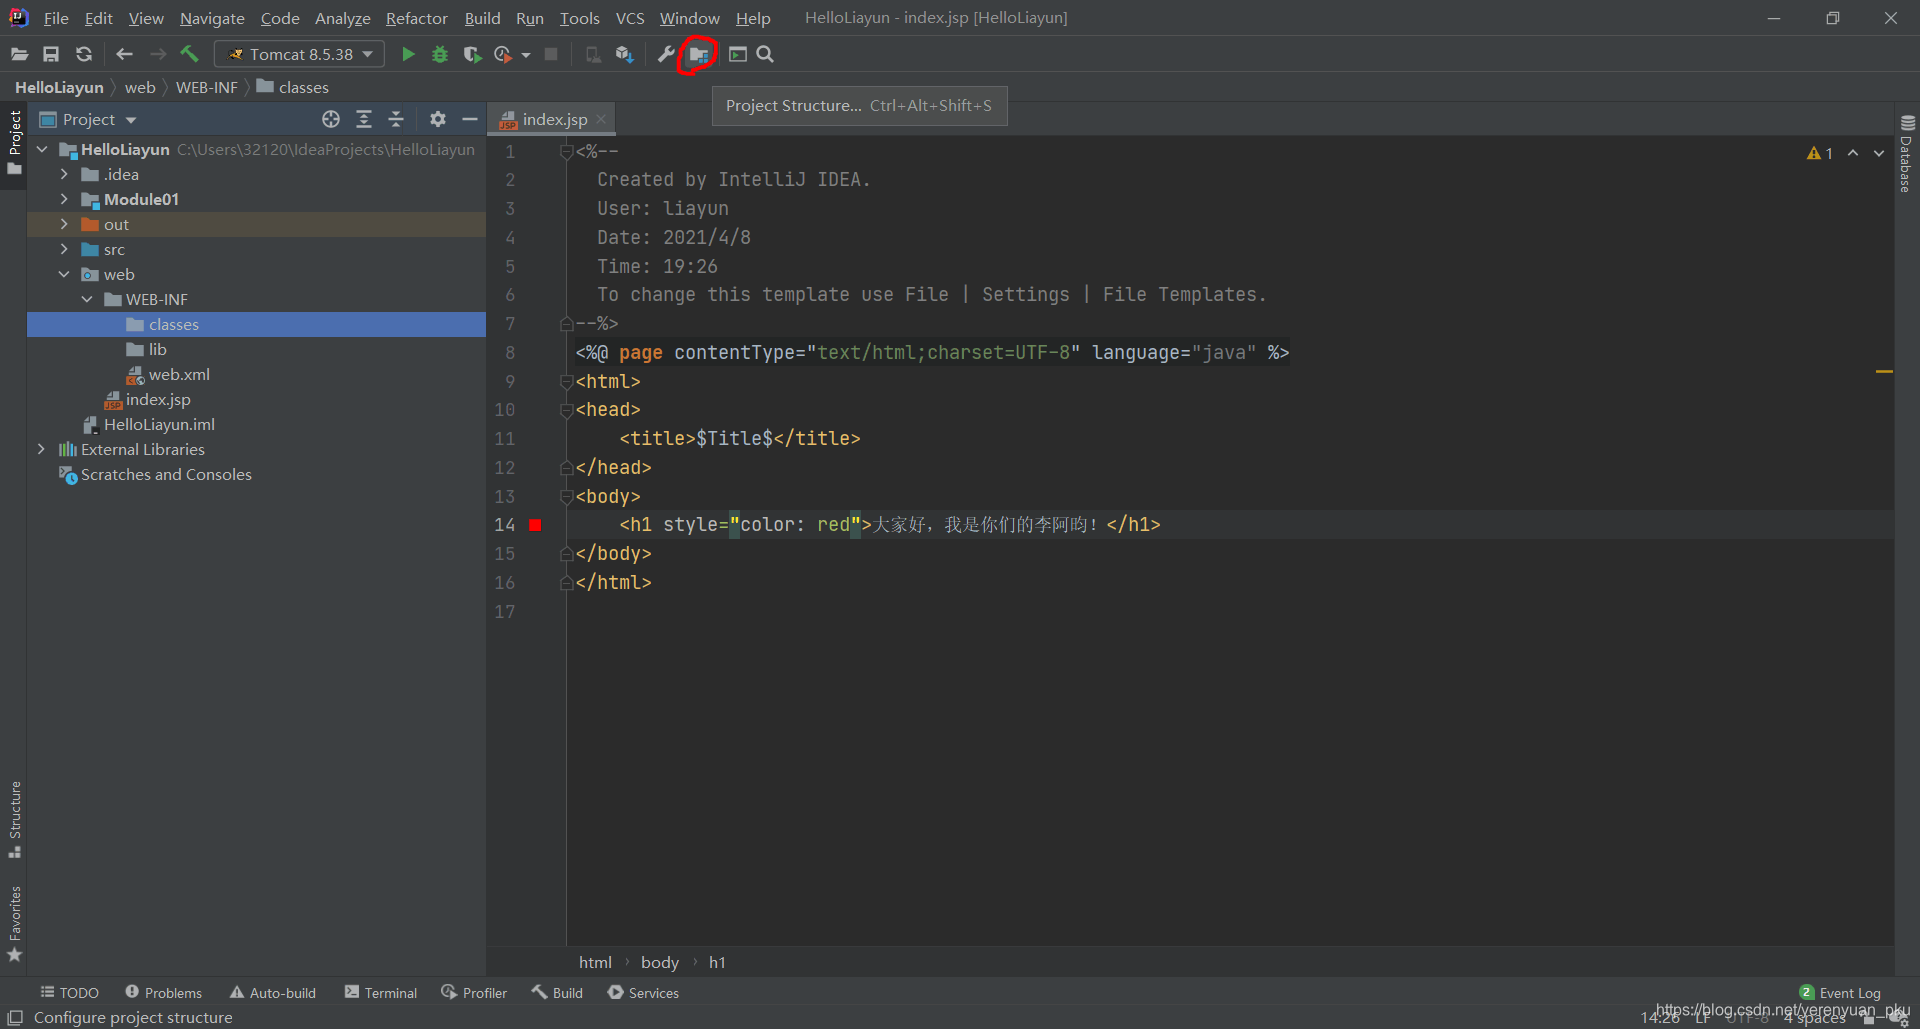Screen dimensions: 1920x1029
Task: Open Settings with the wrench icon
Action: point(666,54)
